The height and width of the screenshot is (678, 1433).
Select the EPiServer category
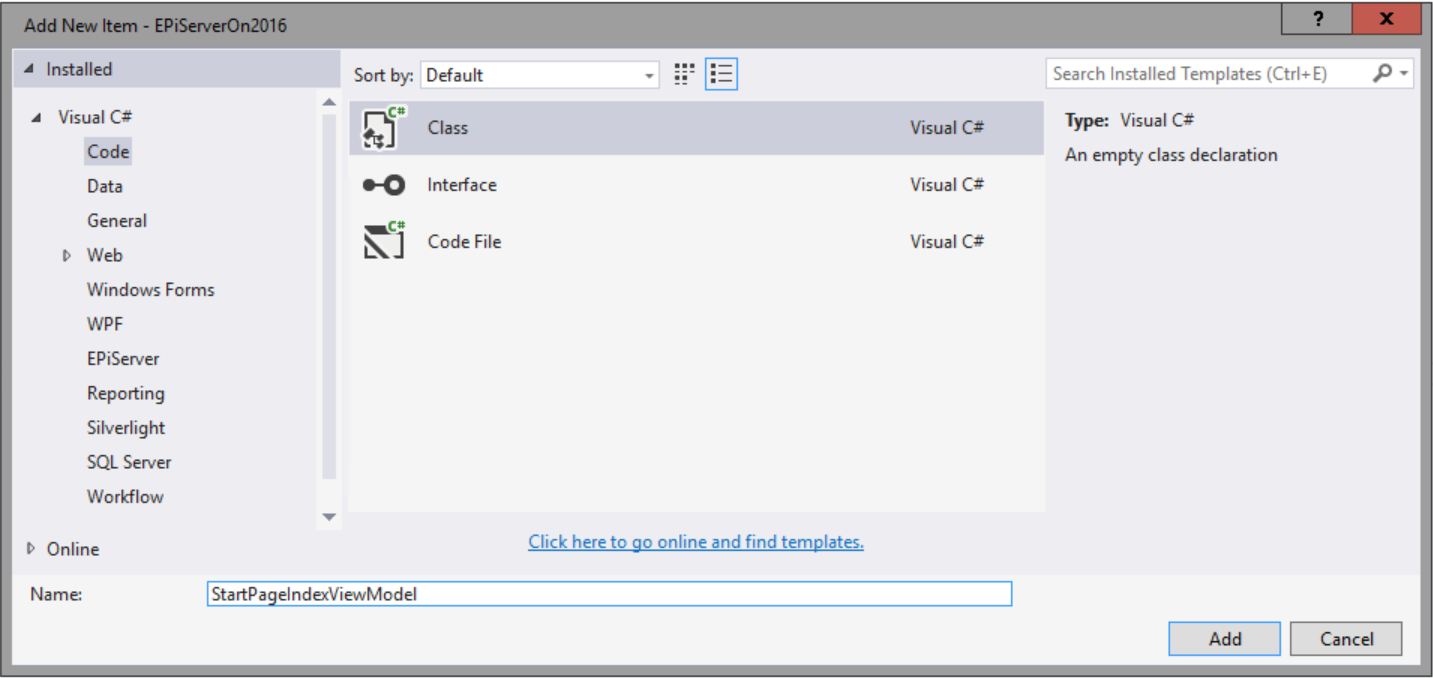123,359
